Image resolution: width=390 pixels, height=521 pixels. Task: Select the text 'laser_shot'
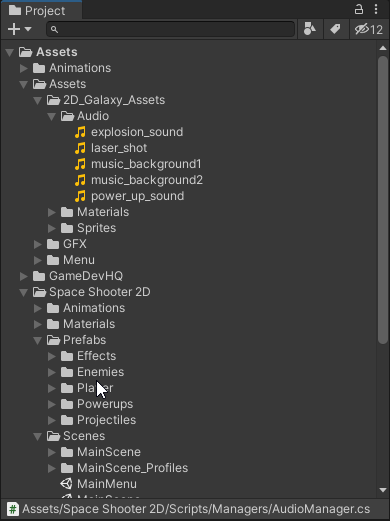point(119,148)
